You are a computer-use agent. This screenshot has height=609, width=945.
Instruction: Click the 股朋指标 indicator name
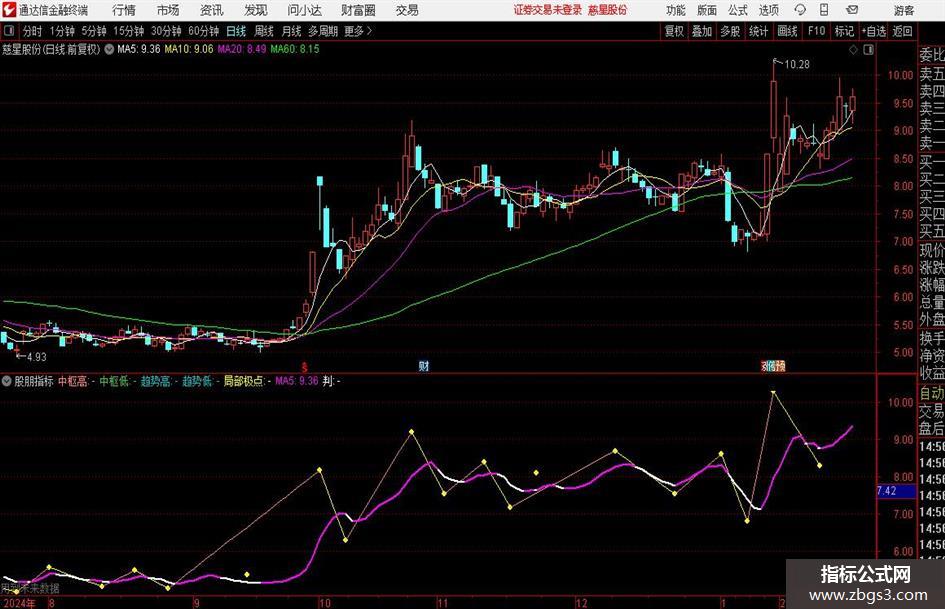tap(34, 381)
